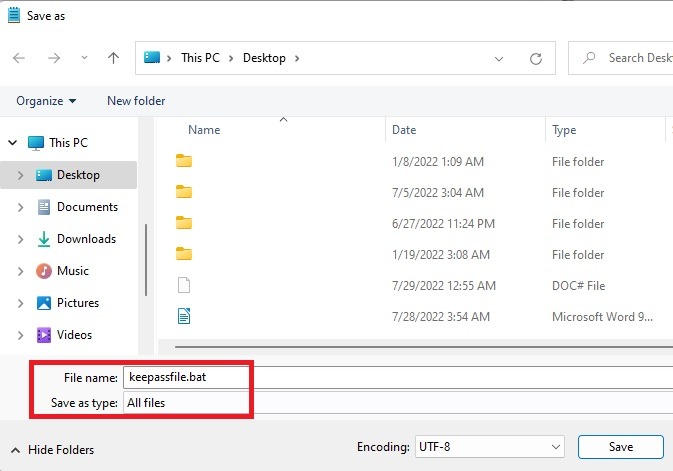Open recent locations chevron beside forward arrow

[84, 58]
